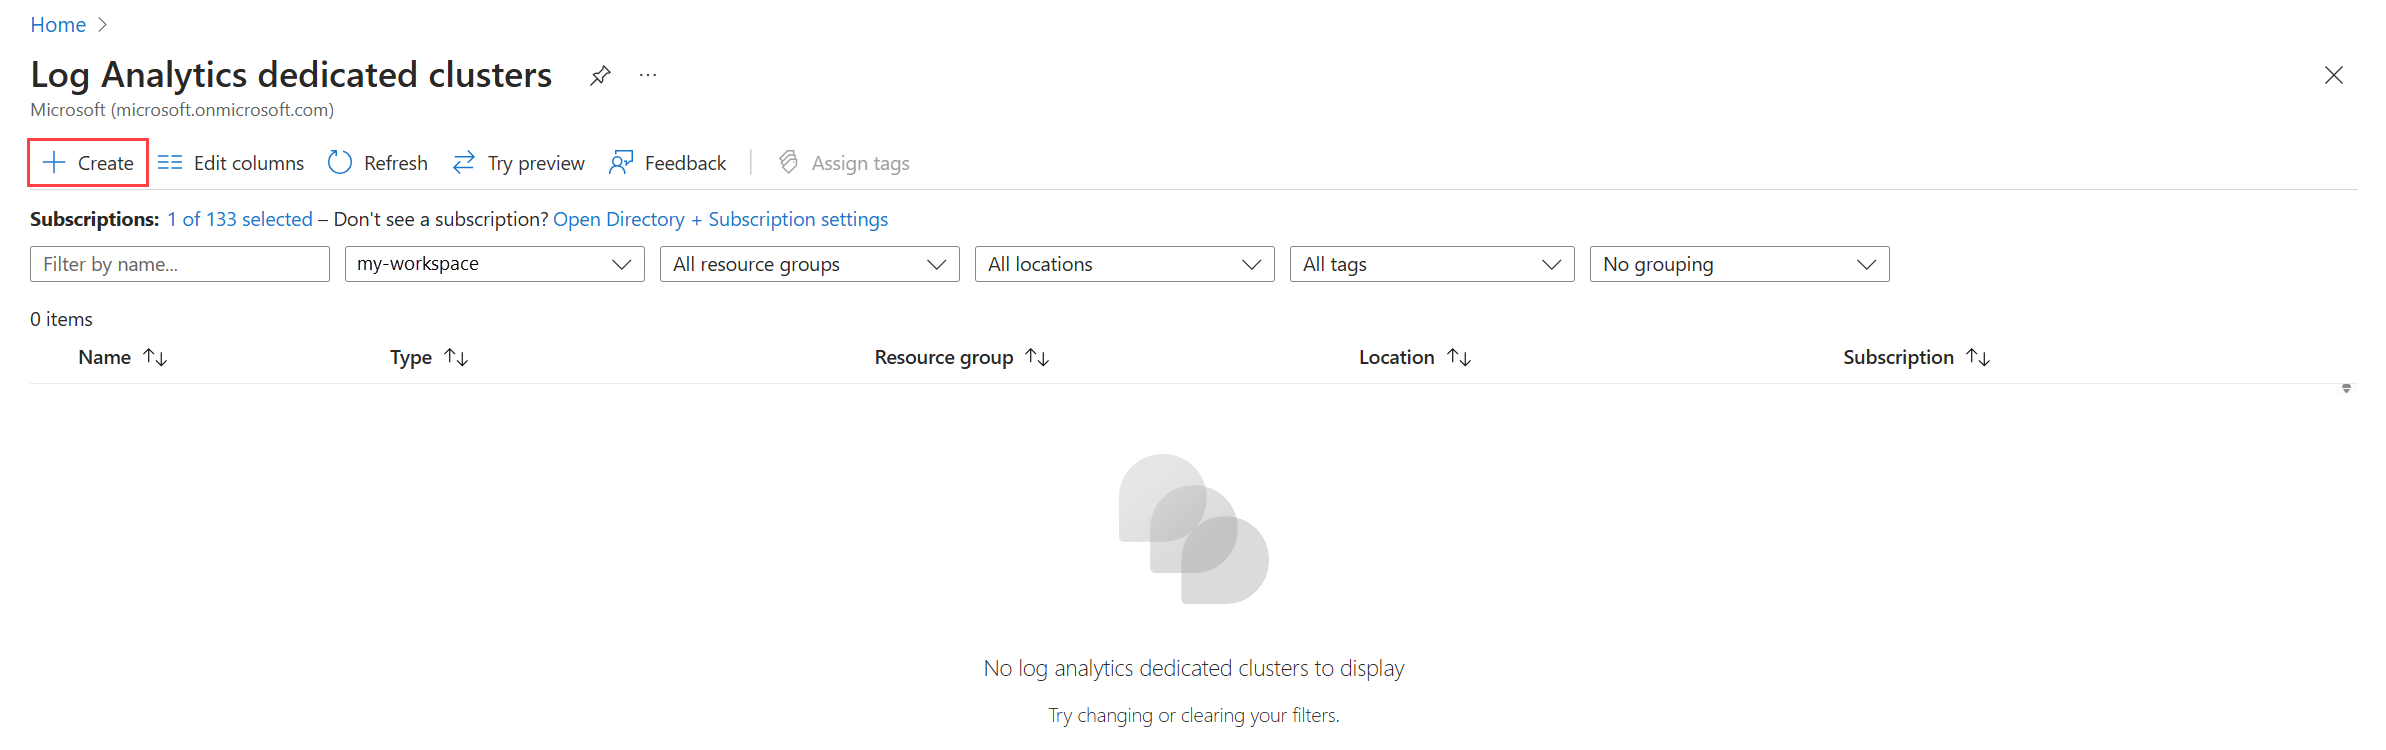
Task: Click the Filter by name input field
Action: coord(180,264)
